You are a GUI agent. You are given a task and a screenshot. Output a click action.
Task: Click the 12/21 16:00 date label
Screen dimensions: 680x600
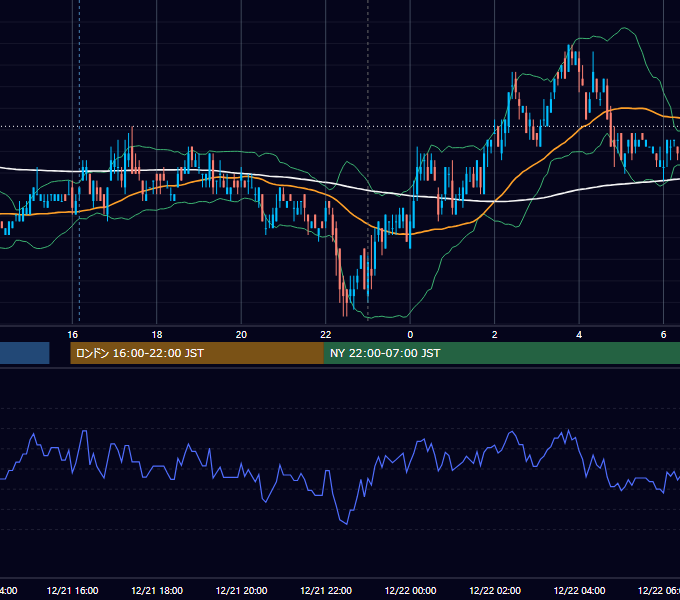(72, 590)
